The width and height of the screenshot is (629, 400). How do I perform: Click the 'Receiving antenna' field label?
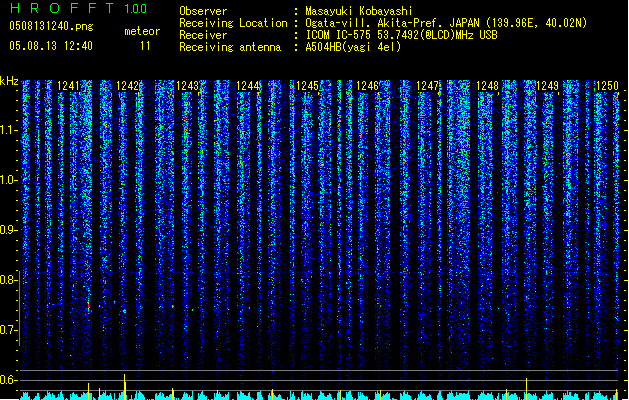(x=230, y=47)
